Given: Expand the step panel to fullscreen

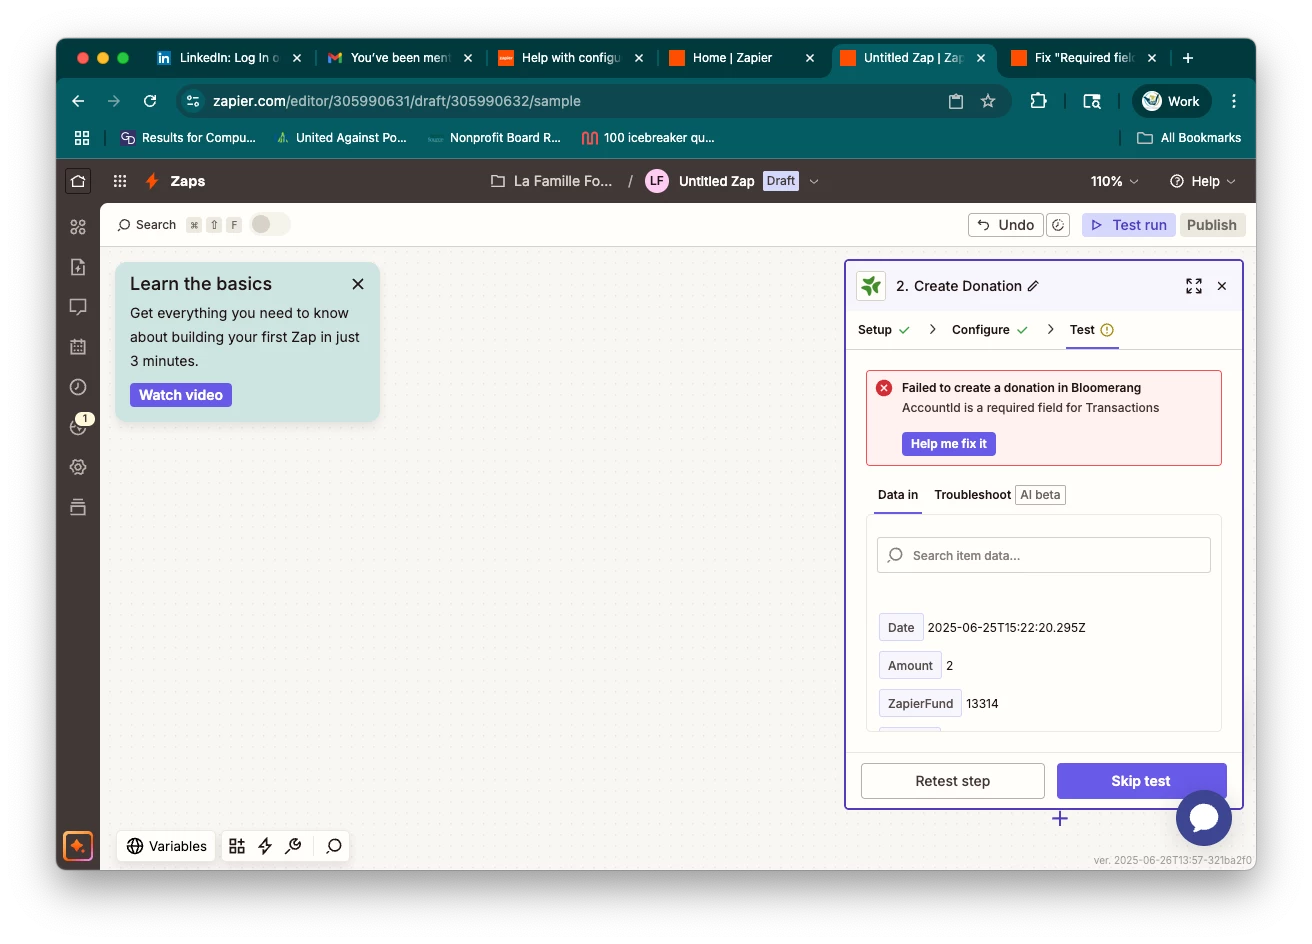Looking at the screenshot, I should (1194, 286).
